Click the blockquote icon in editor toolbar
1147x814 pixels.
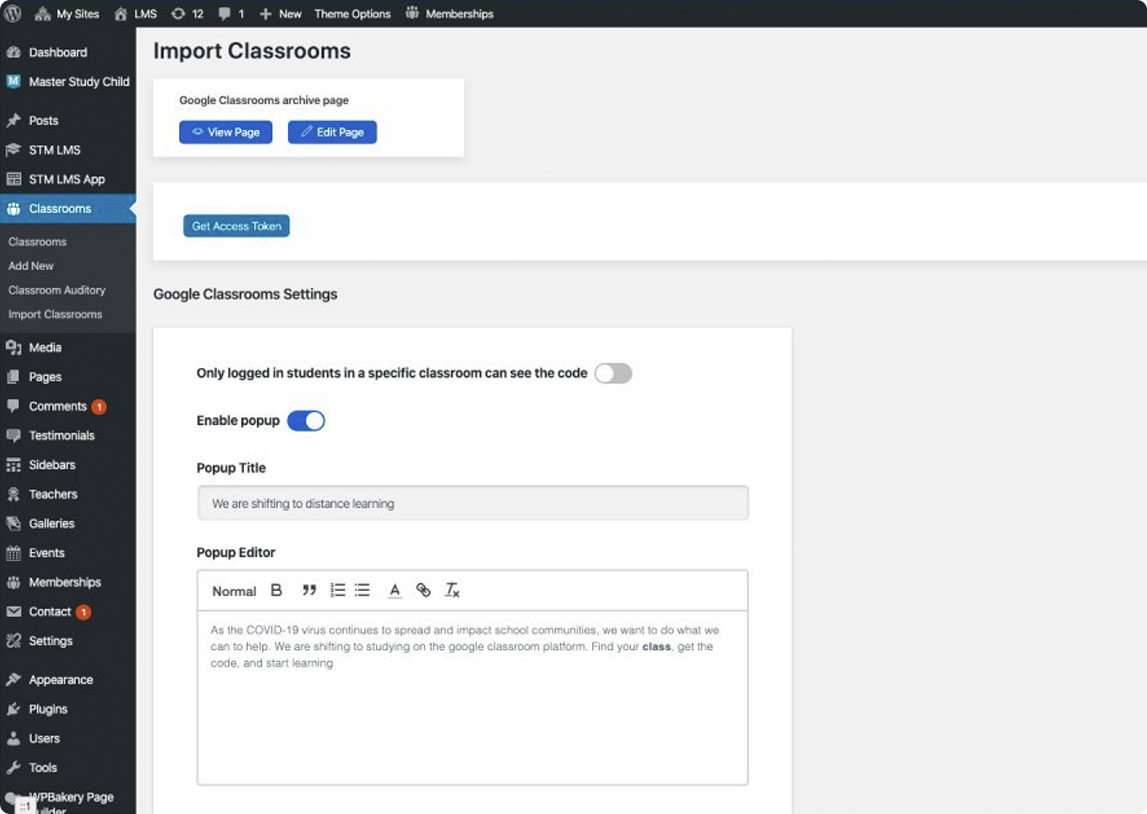click(309, 591)
